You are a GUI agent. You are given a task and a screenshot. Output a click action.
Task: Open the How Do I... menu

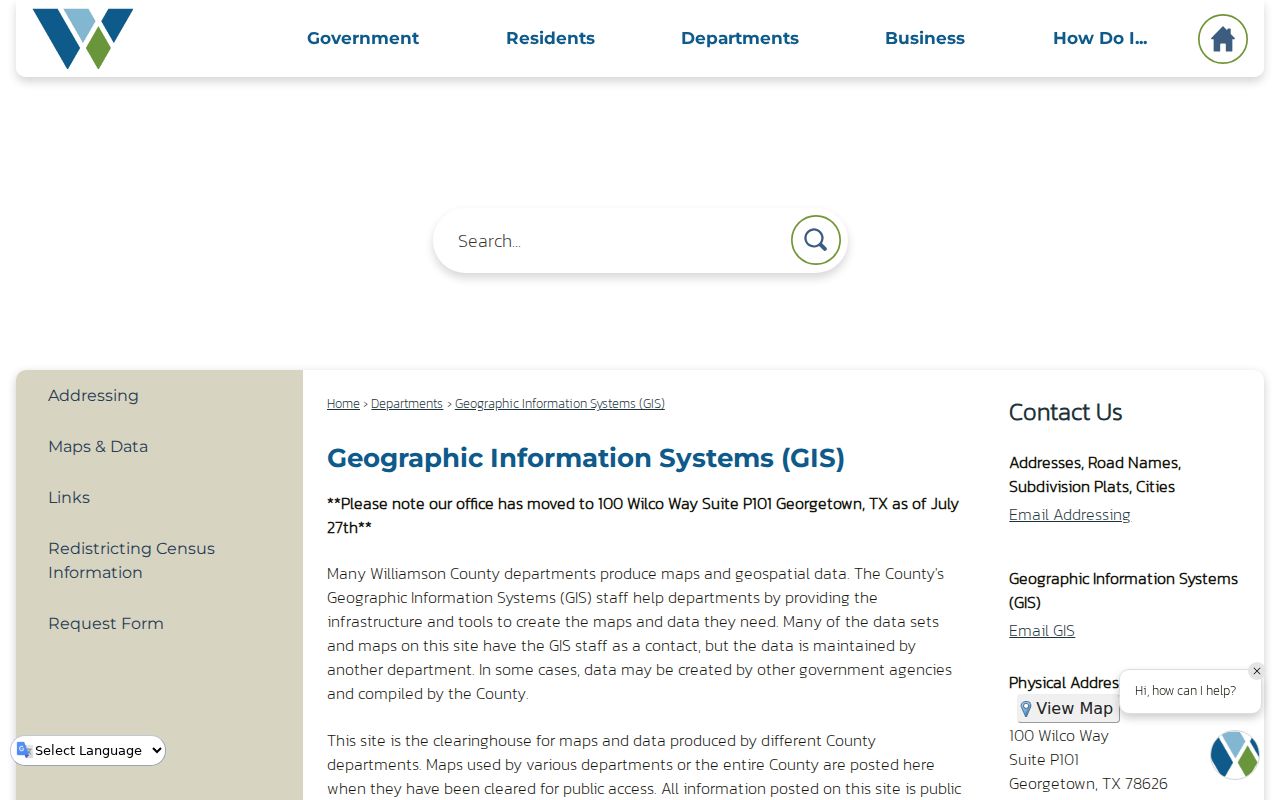pyautogui.click(x=1100, y=38)
